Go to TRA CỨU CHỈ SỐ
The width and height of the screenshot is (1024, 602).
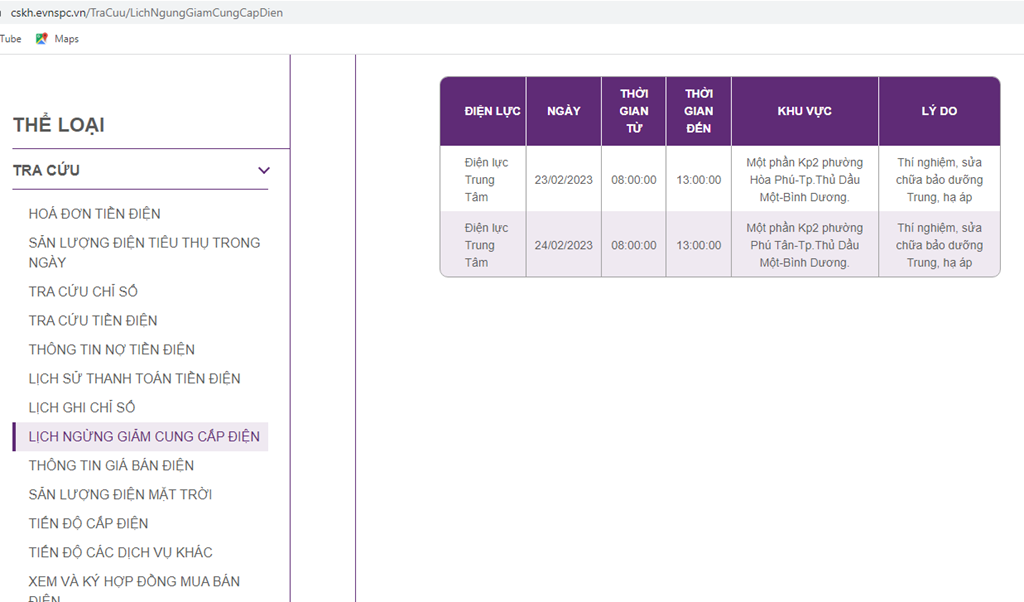[x=83, y=291]
